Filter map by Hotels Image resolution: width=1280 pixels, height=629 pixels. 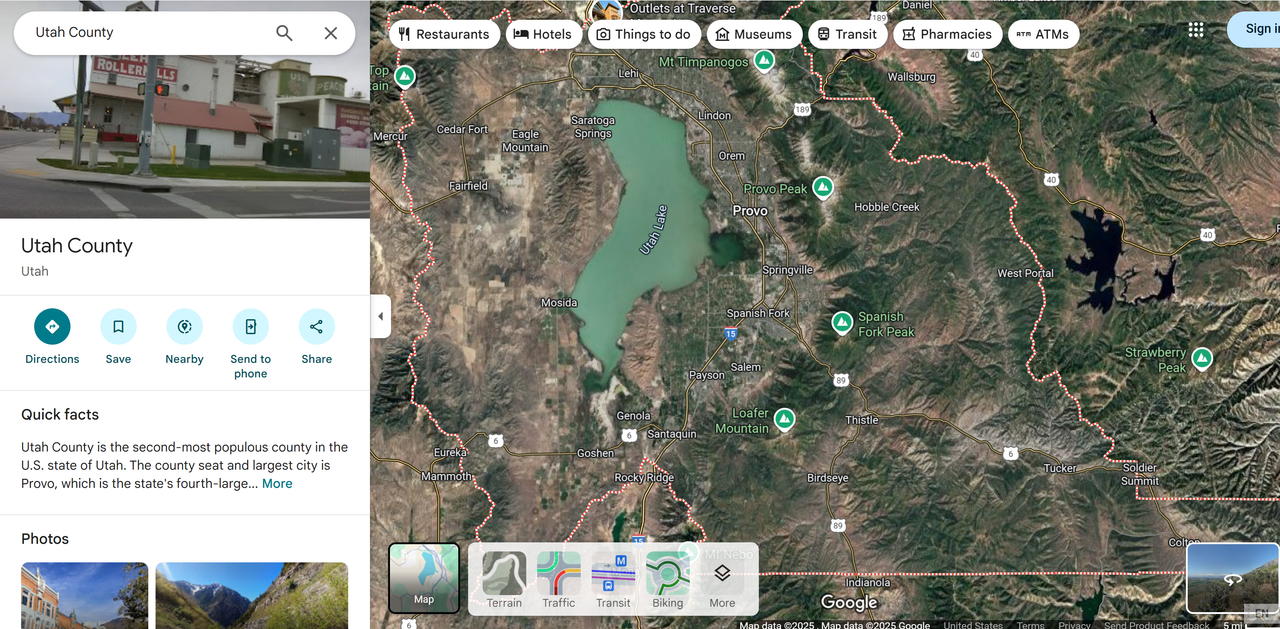click(543, 34)
